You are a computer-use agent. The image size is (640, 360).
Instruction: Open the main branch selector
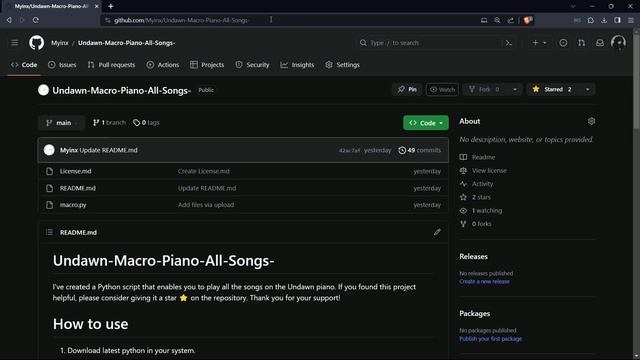click(61, 123)
